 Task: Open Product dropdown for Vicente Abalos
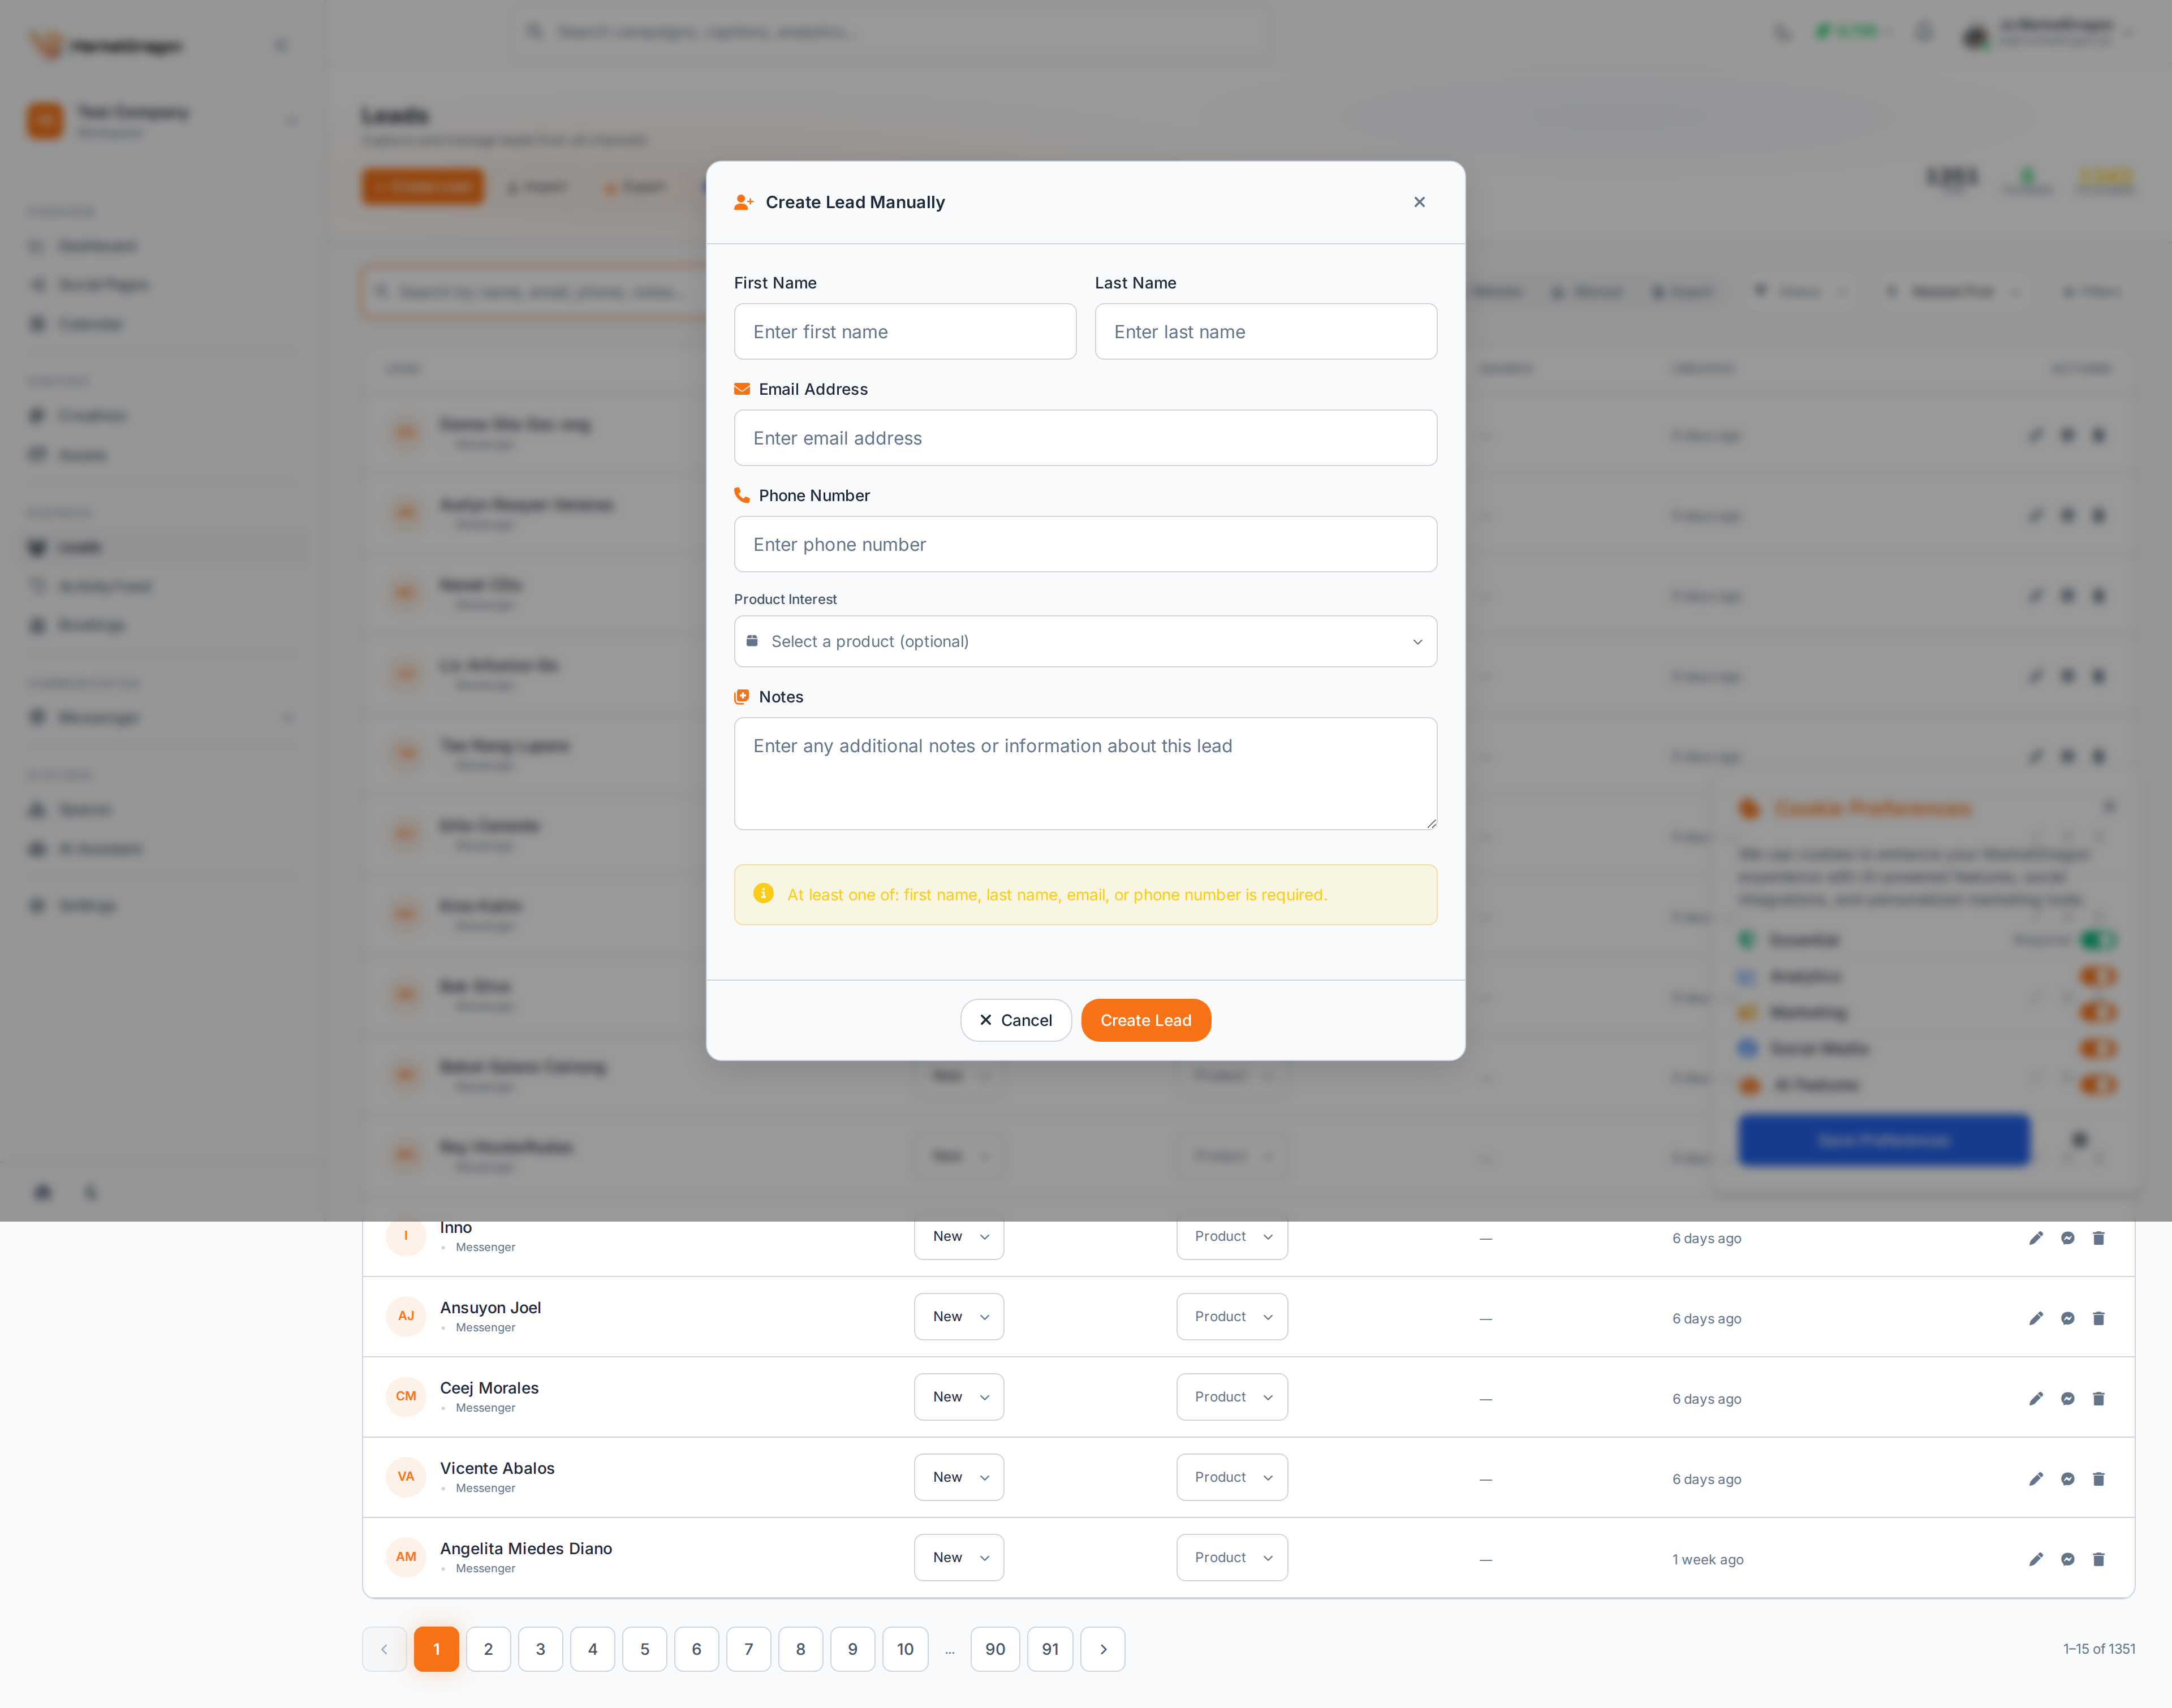tap(1231, 1477)
